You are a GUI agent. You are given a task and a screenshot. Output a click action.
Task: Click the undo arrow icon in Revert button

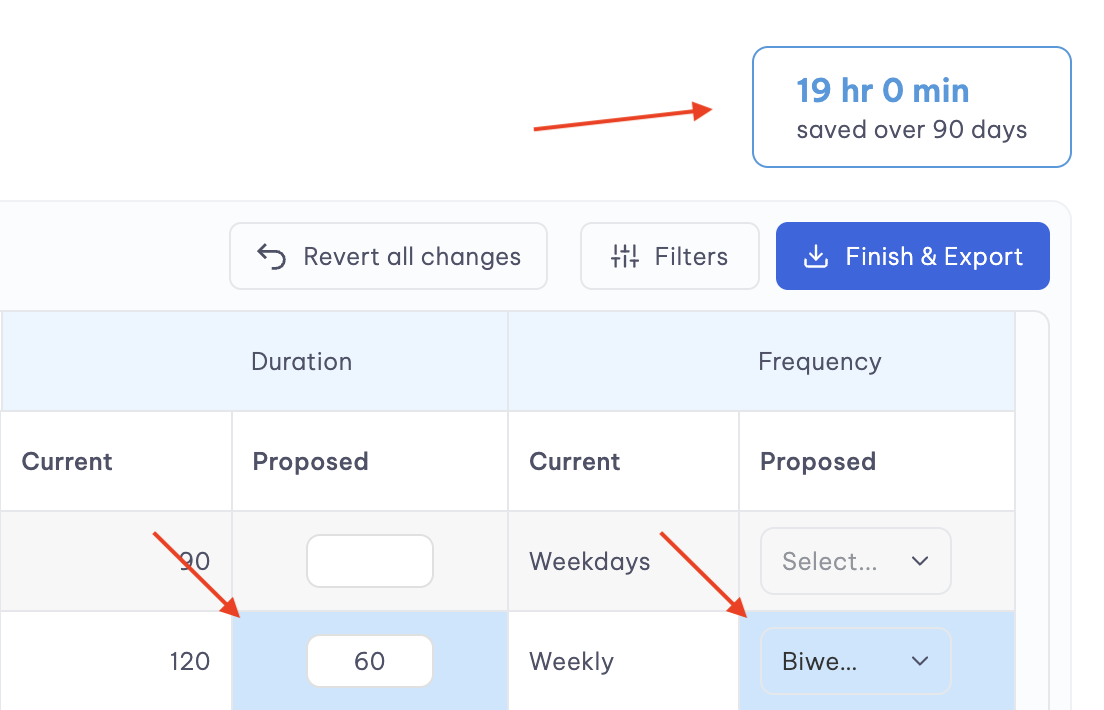271,256
